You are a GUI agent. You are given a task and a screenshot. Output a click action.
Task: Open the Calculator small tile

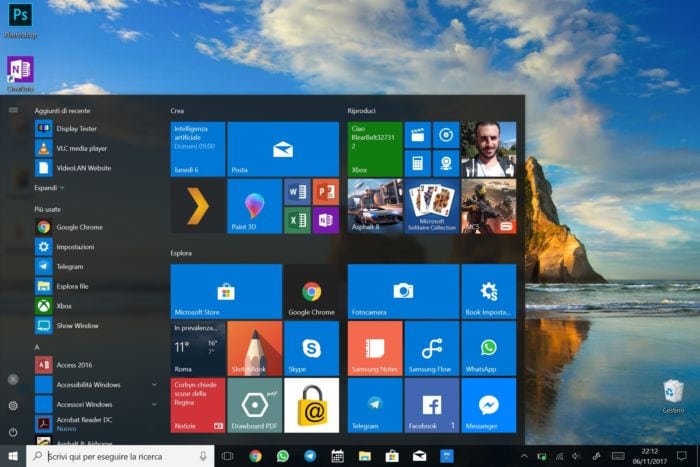pos(417,163)
